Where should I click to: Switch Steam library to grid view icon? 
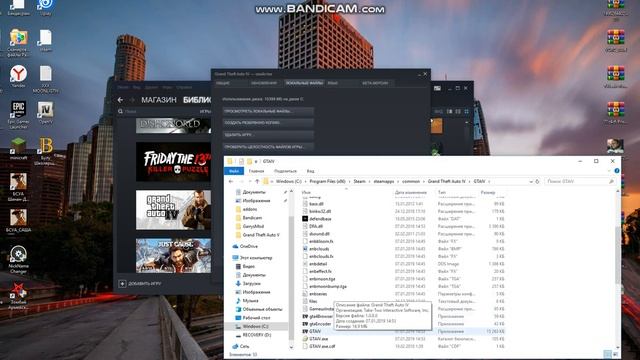tap(467, 111)
